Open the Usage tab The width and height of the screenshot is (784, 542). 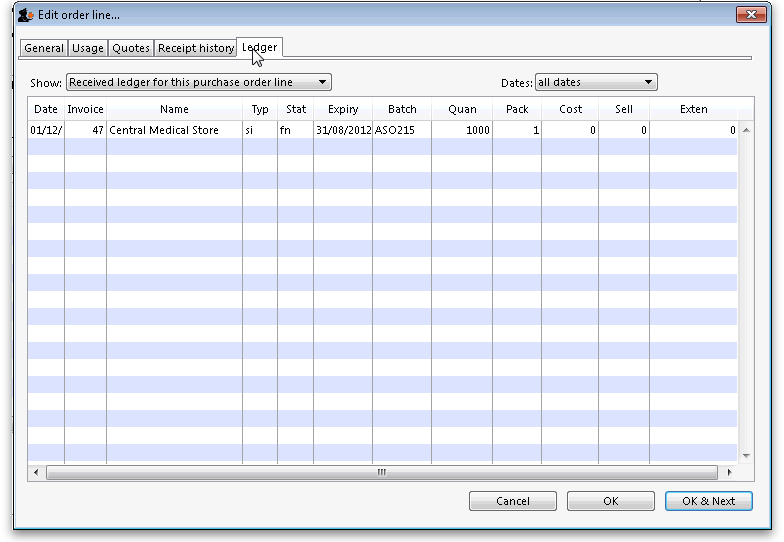coord(88,48)
